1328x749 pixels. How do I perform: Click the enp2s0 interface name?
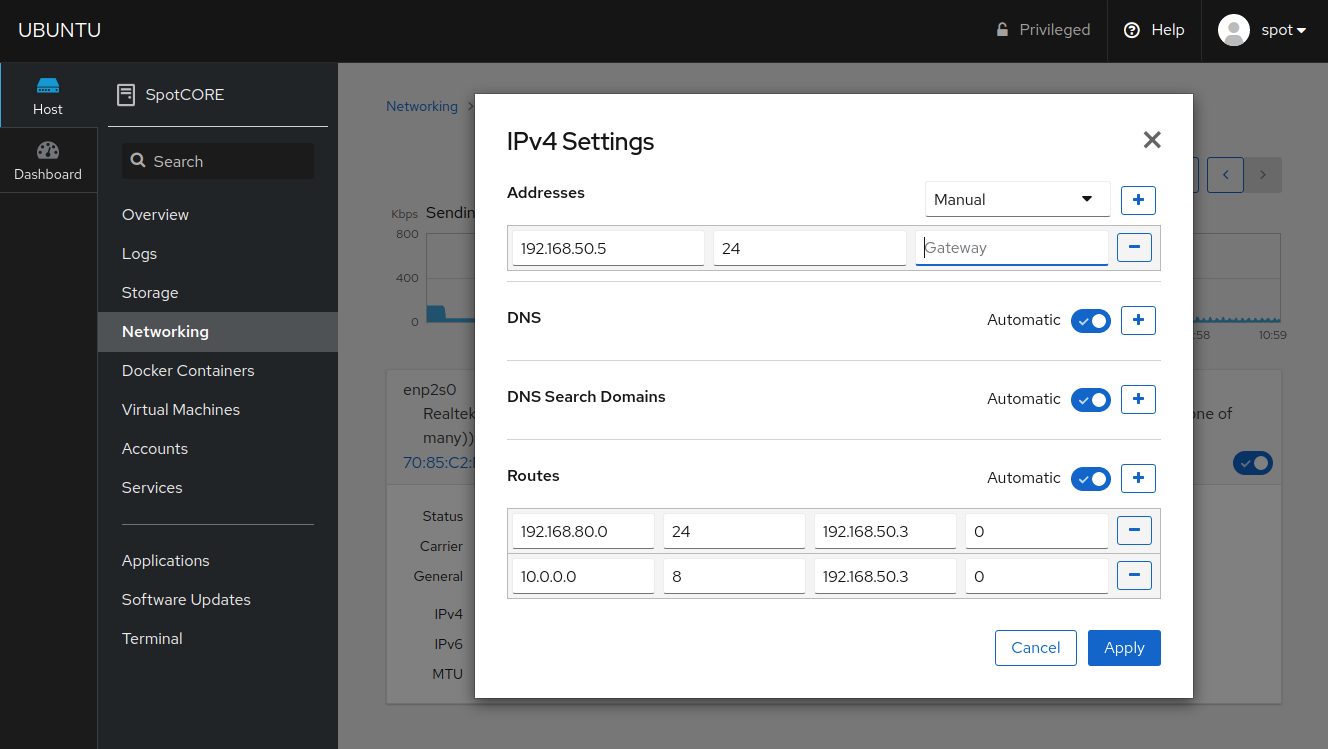pos(430,389)
